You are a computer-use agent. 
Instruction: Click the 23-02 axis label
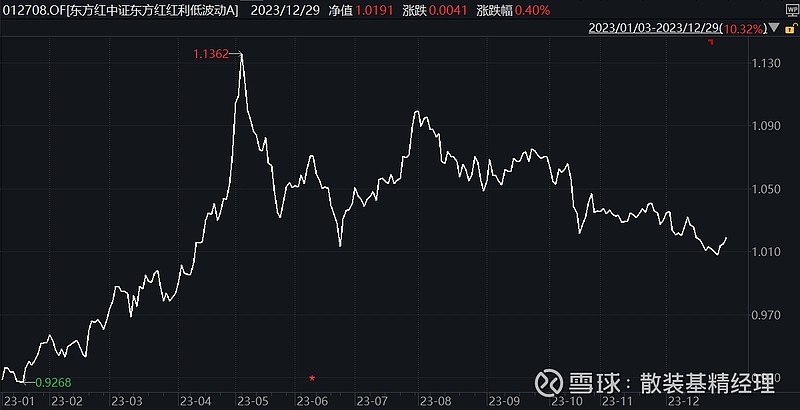[x=68, y=401]
